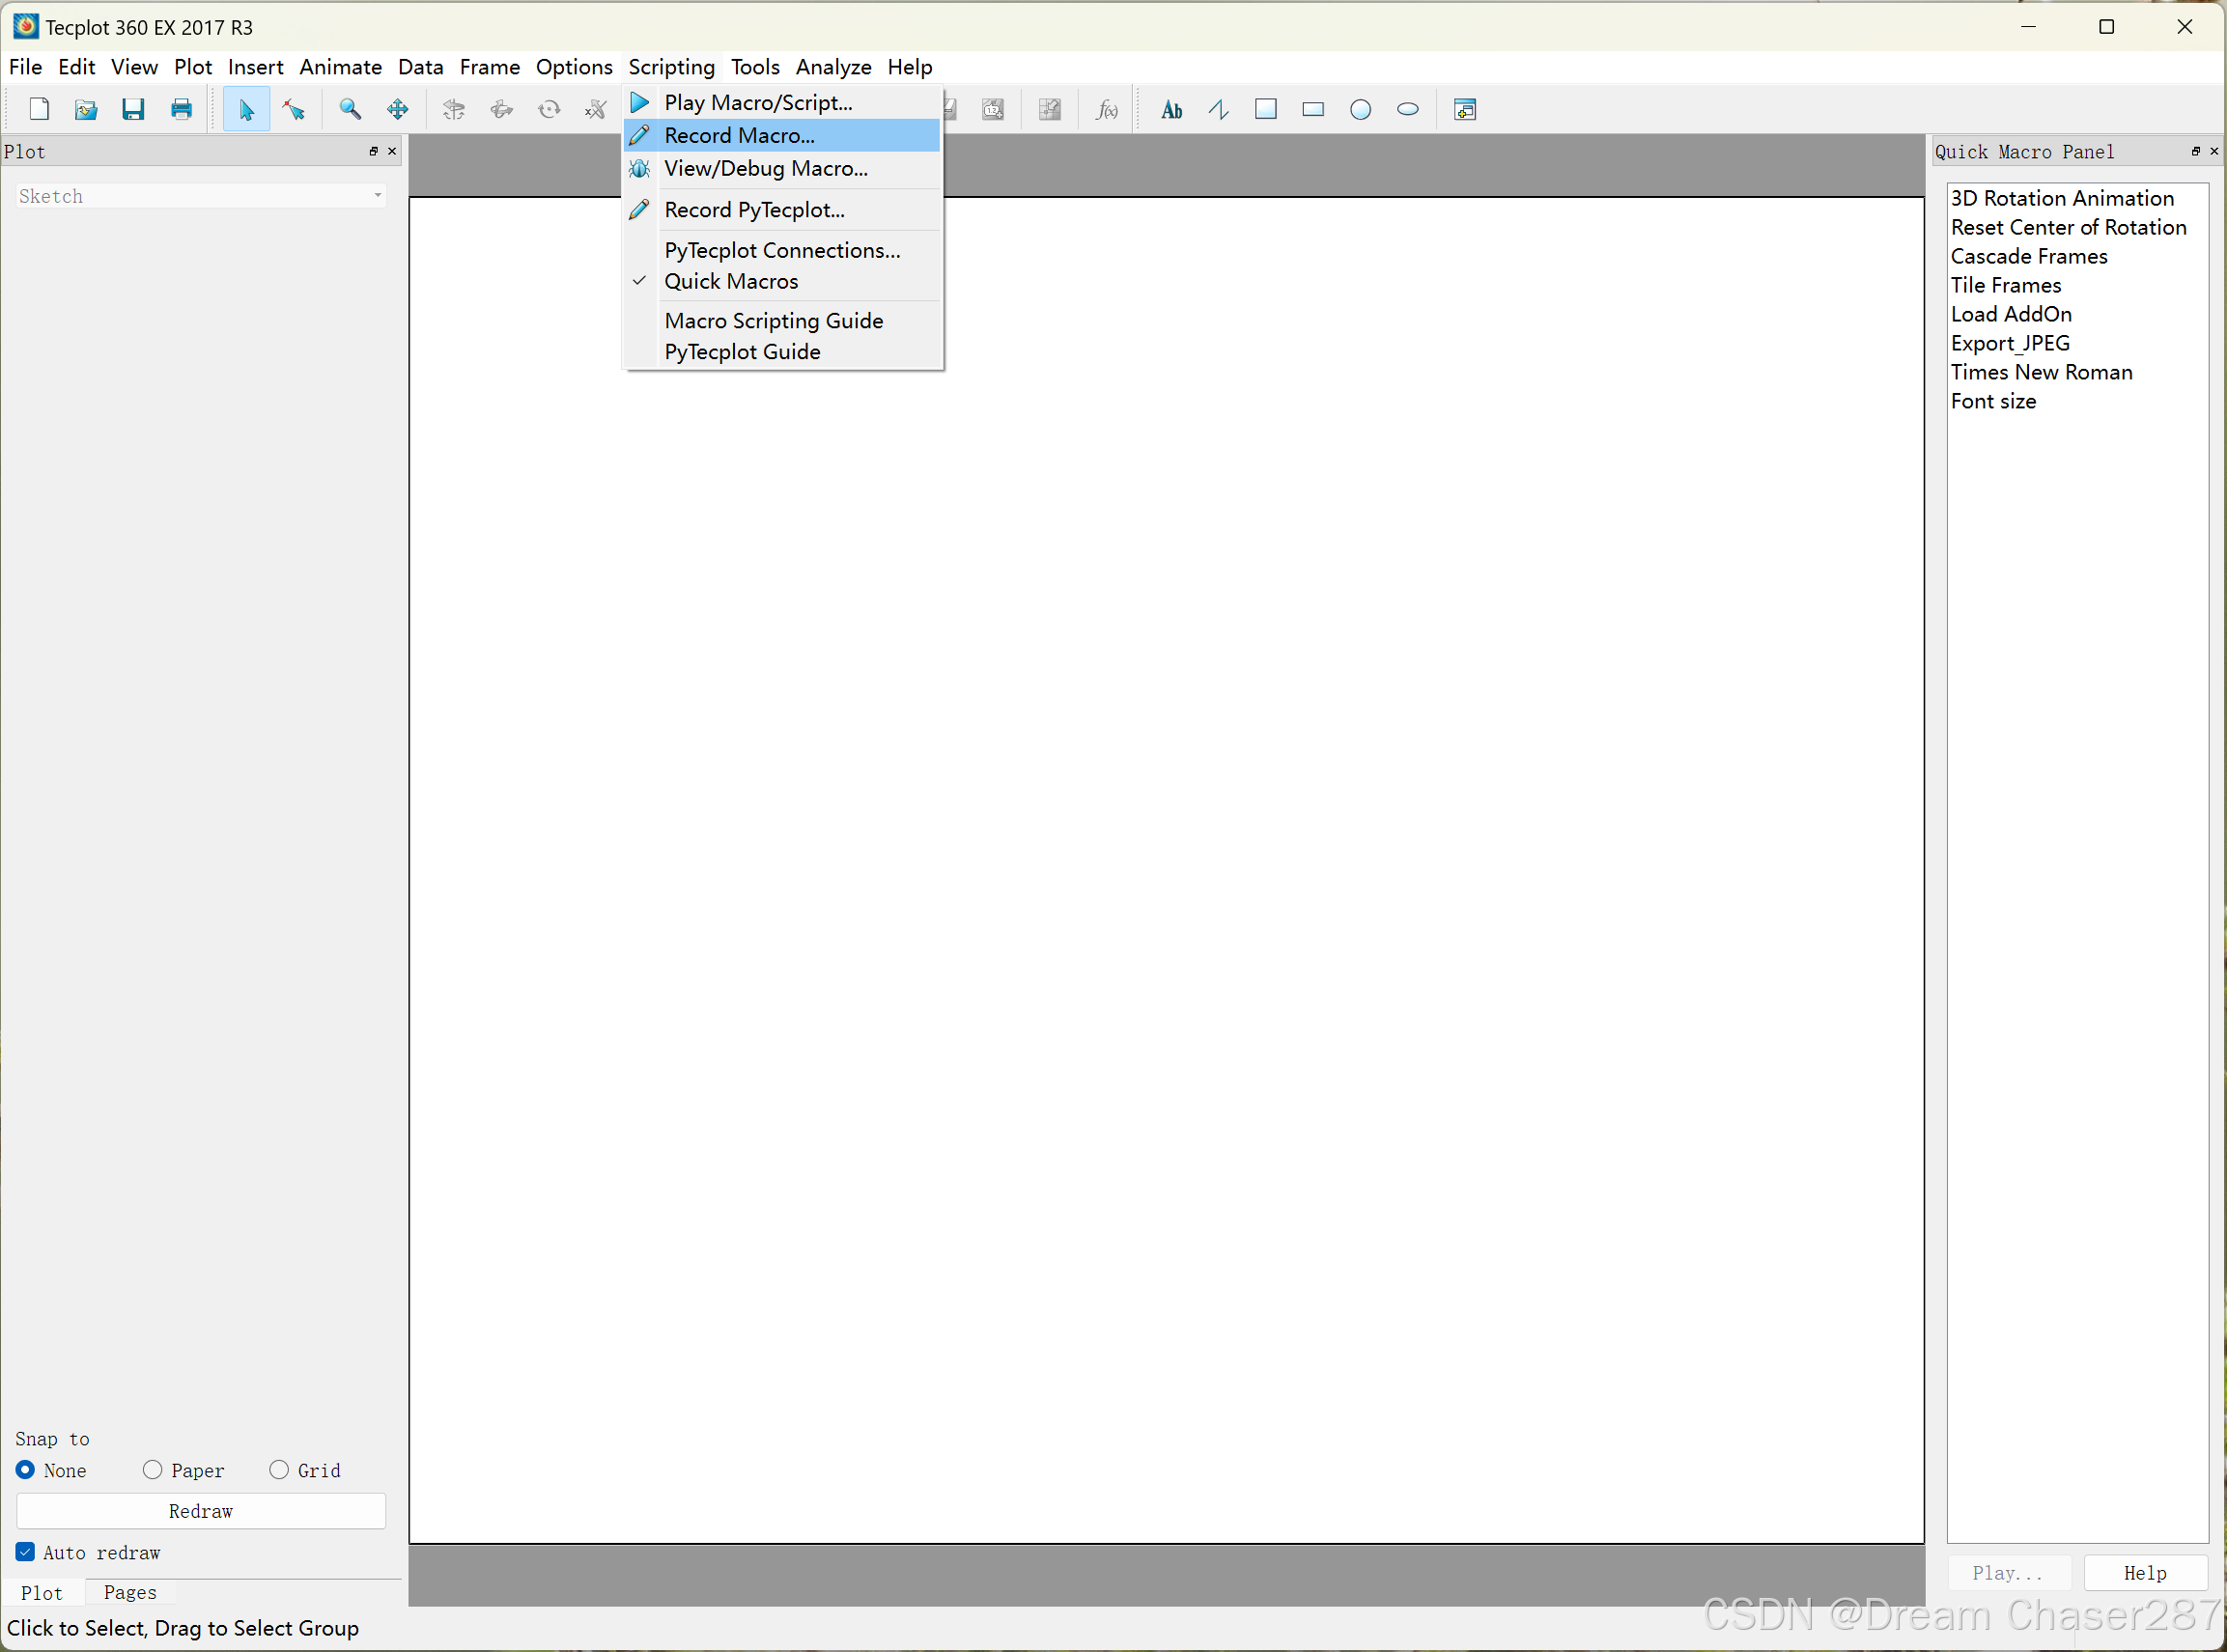Undock the Plot sidebar panel
The height and width of the screenshot is (1652, 2227).
coord(373,151)
